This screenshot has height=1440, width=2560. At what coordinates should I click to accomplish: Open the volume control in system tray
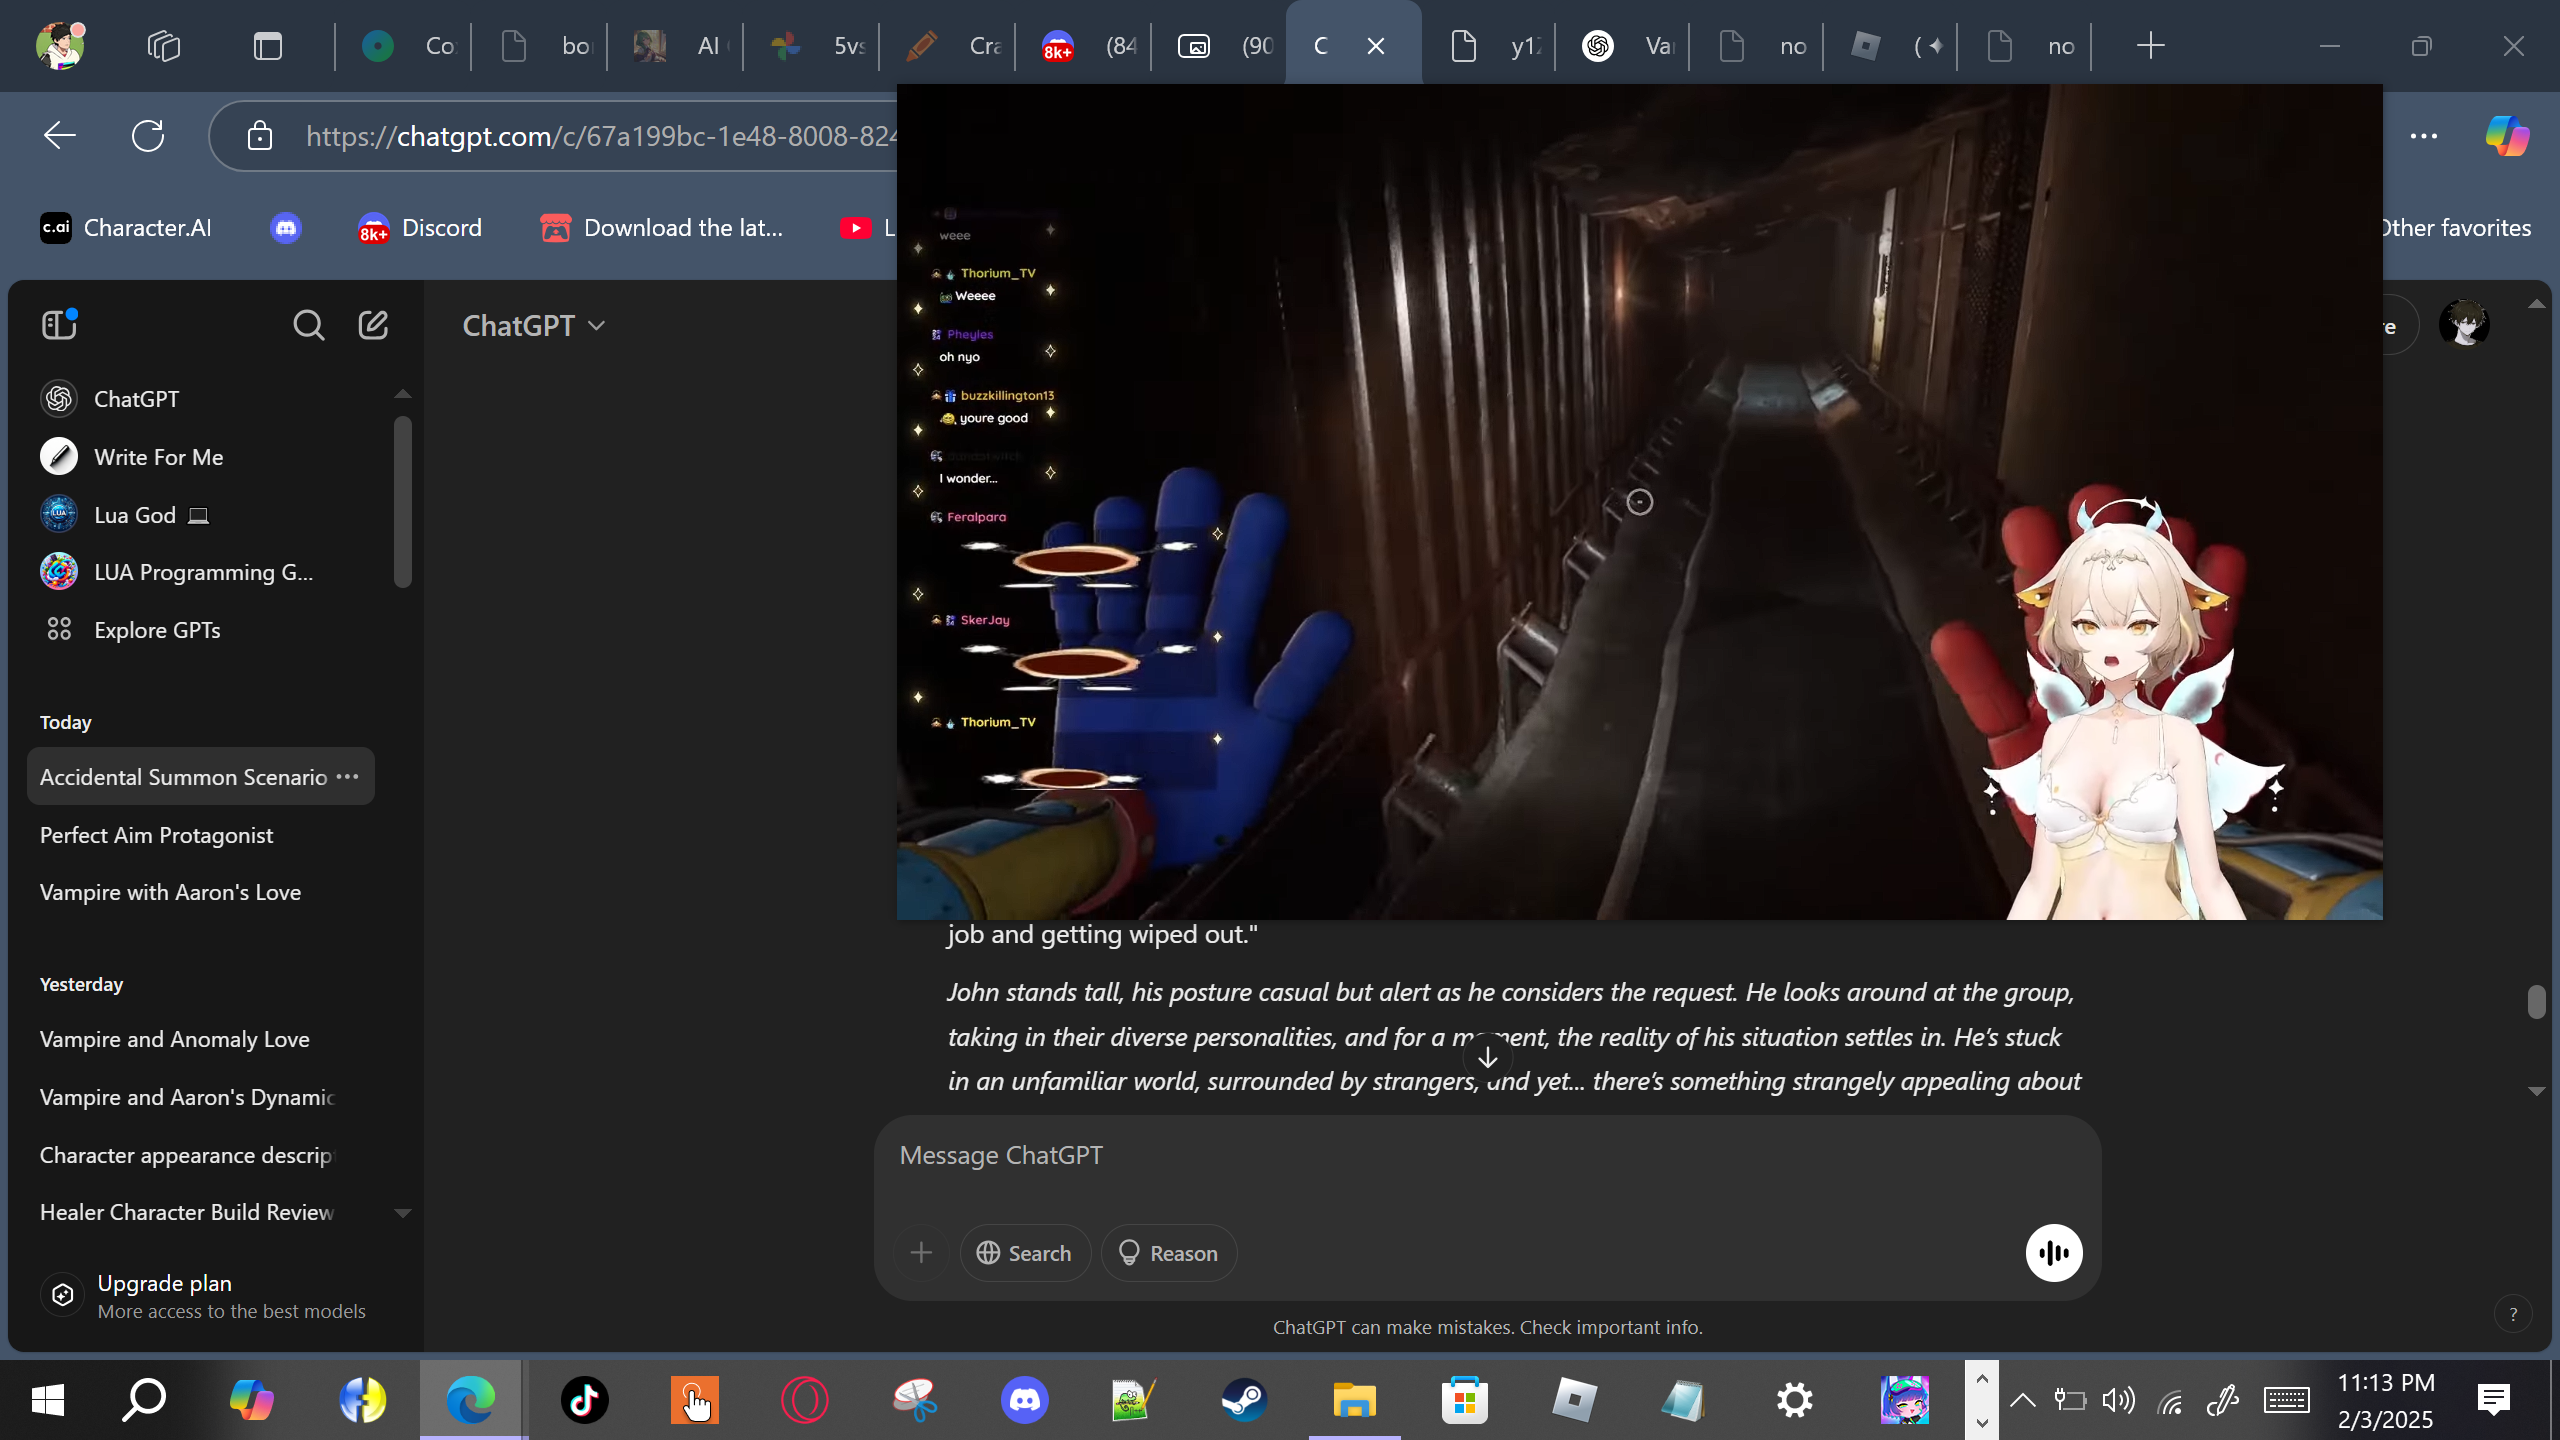point(2118,1400)
